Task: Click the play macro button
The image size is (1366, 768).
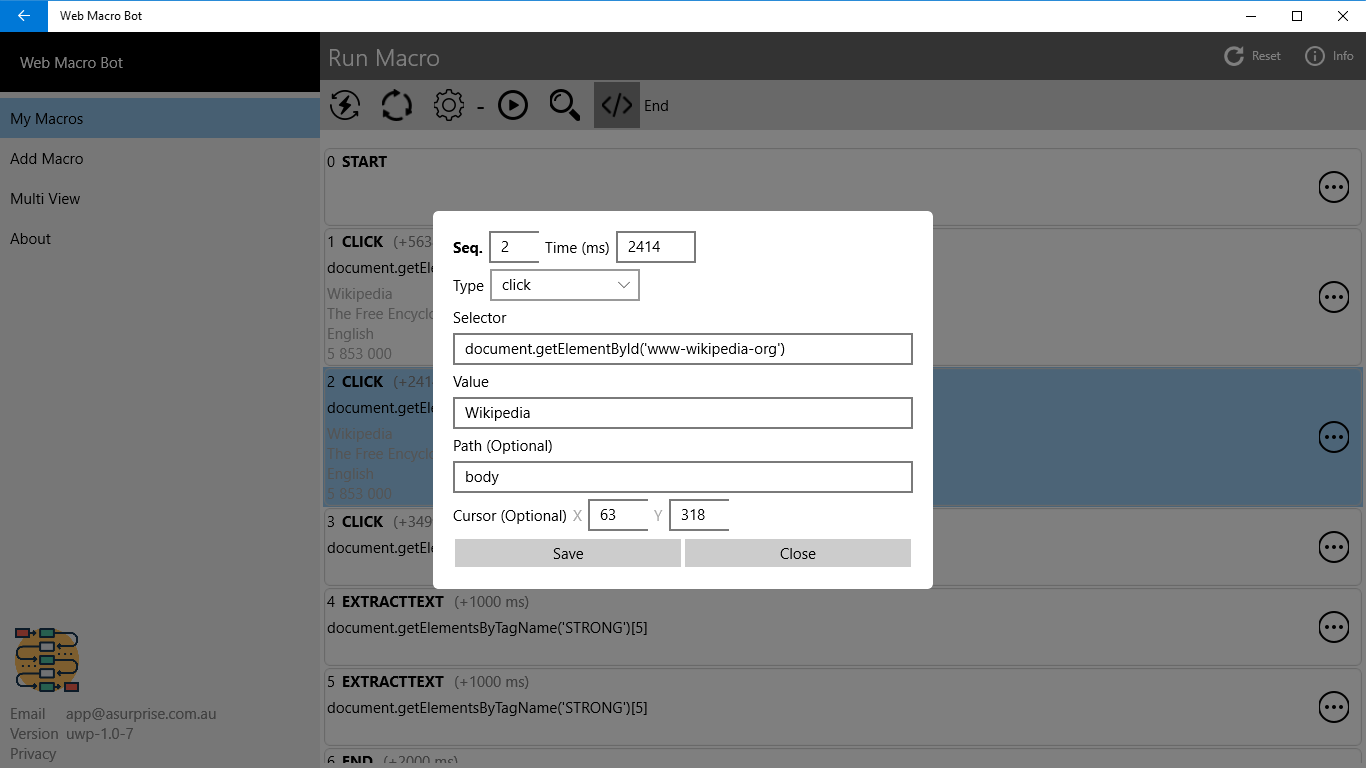Action: point(513,105)
